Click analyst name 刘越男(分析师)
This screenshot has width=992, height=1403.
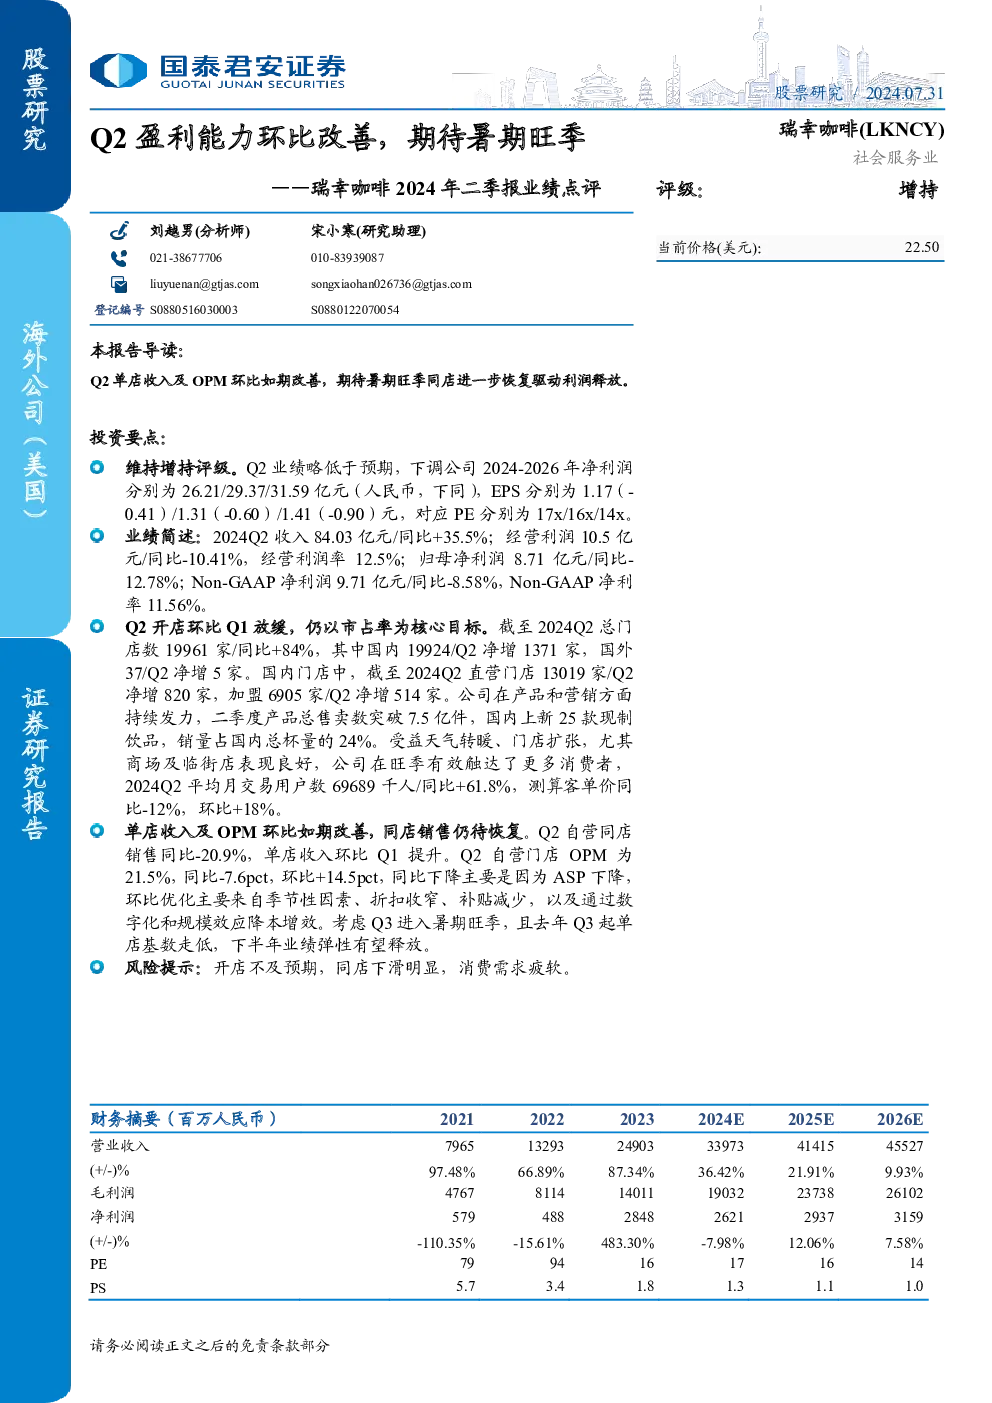(x=200, y=231)
